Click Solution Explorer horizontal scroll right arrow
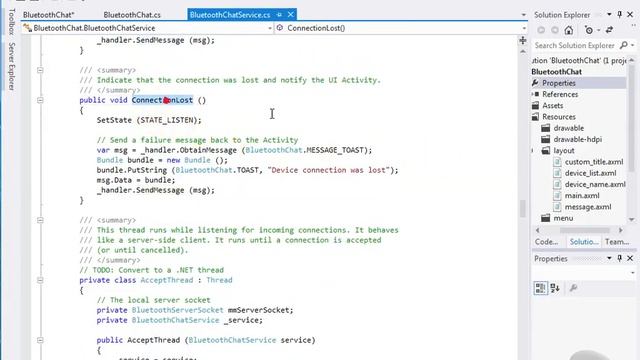 tap(620, 230)
